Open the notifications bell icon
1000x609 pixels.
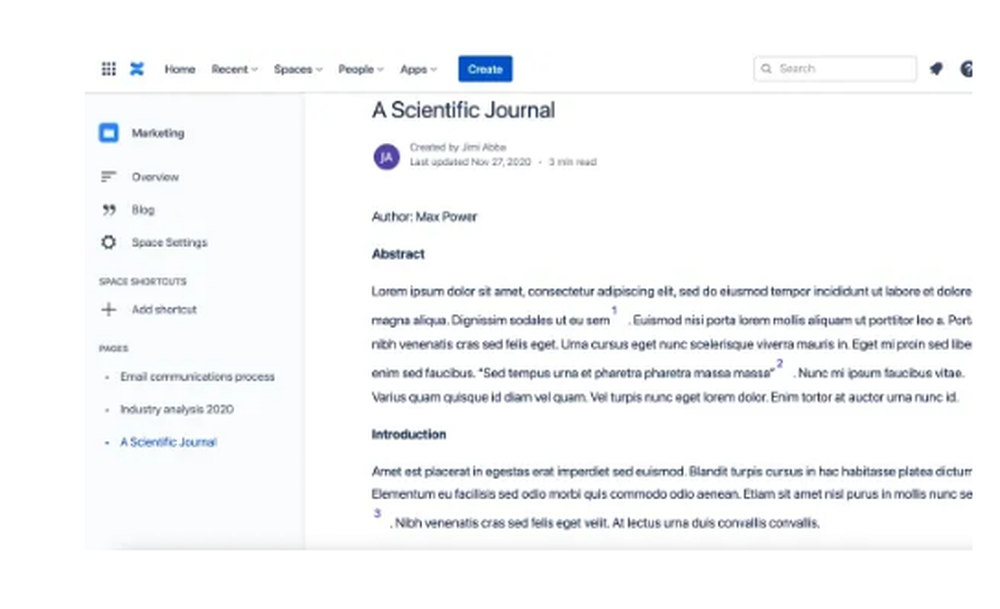pyautogui.click(x=936, y=69)
